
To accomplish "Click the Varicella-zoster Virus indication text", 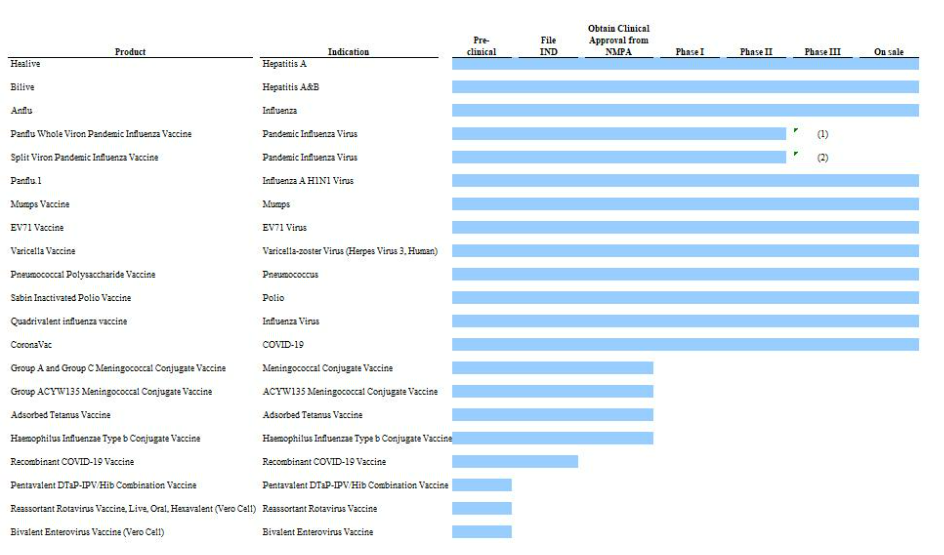I will [x=349, y=251].
